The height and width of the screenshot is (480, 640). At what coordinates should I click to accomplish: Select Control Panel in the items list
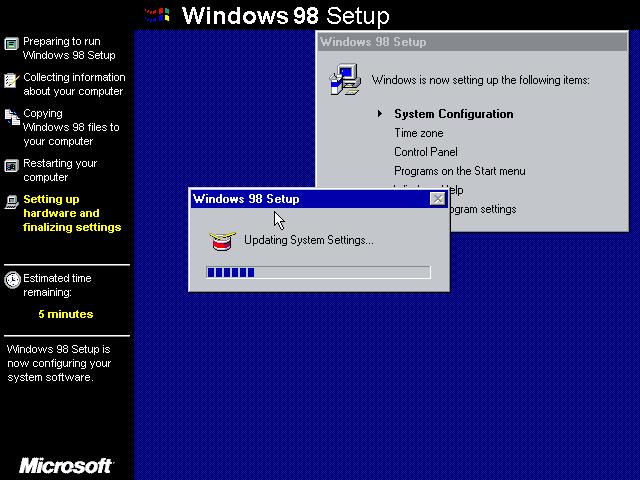[x=426, y=152]
